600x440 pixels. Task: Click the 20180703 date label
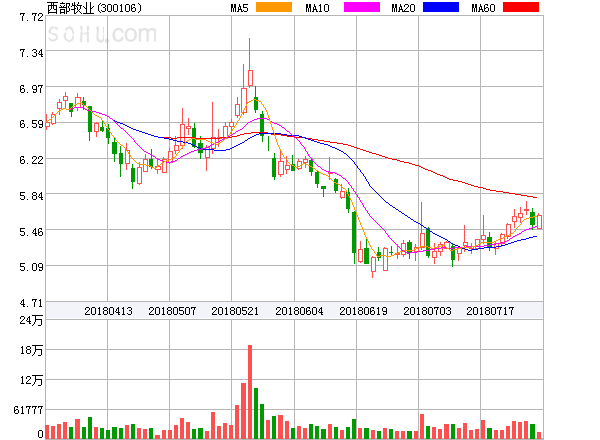427,311
